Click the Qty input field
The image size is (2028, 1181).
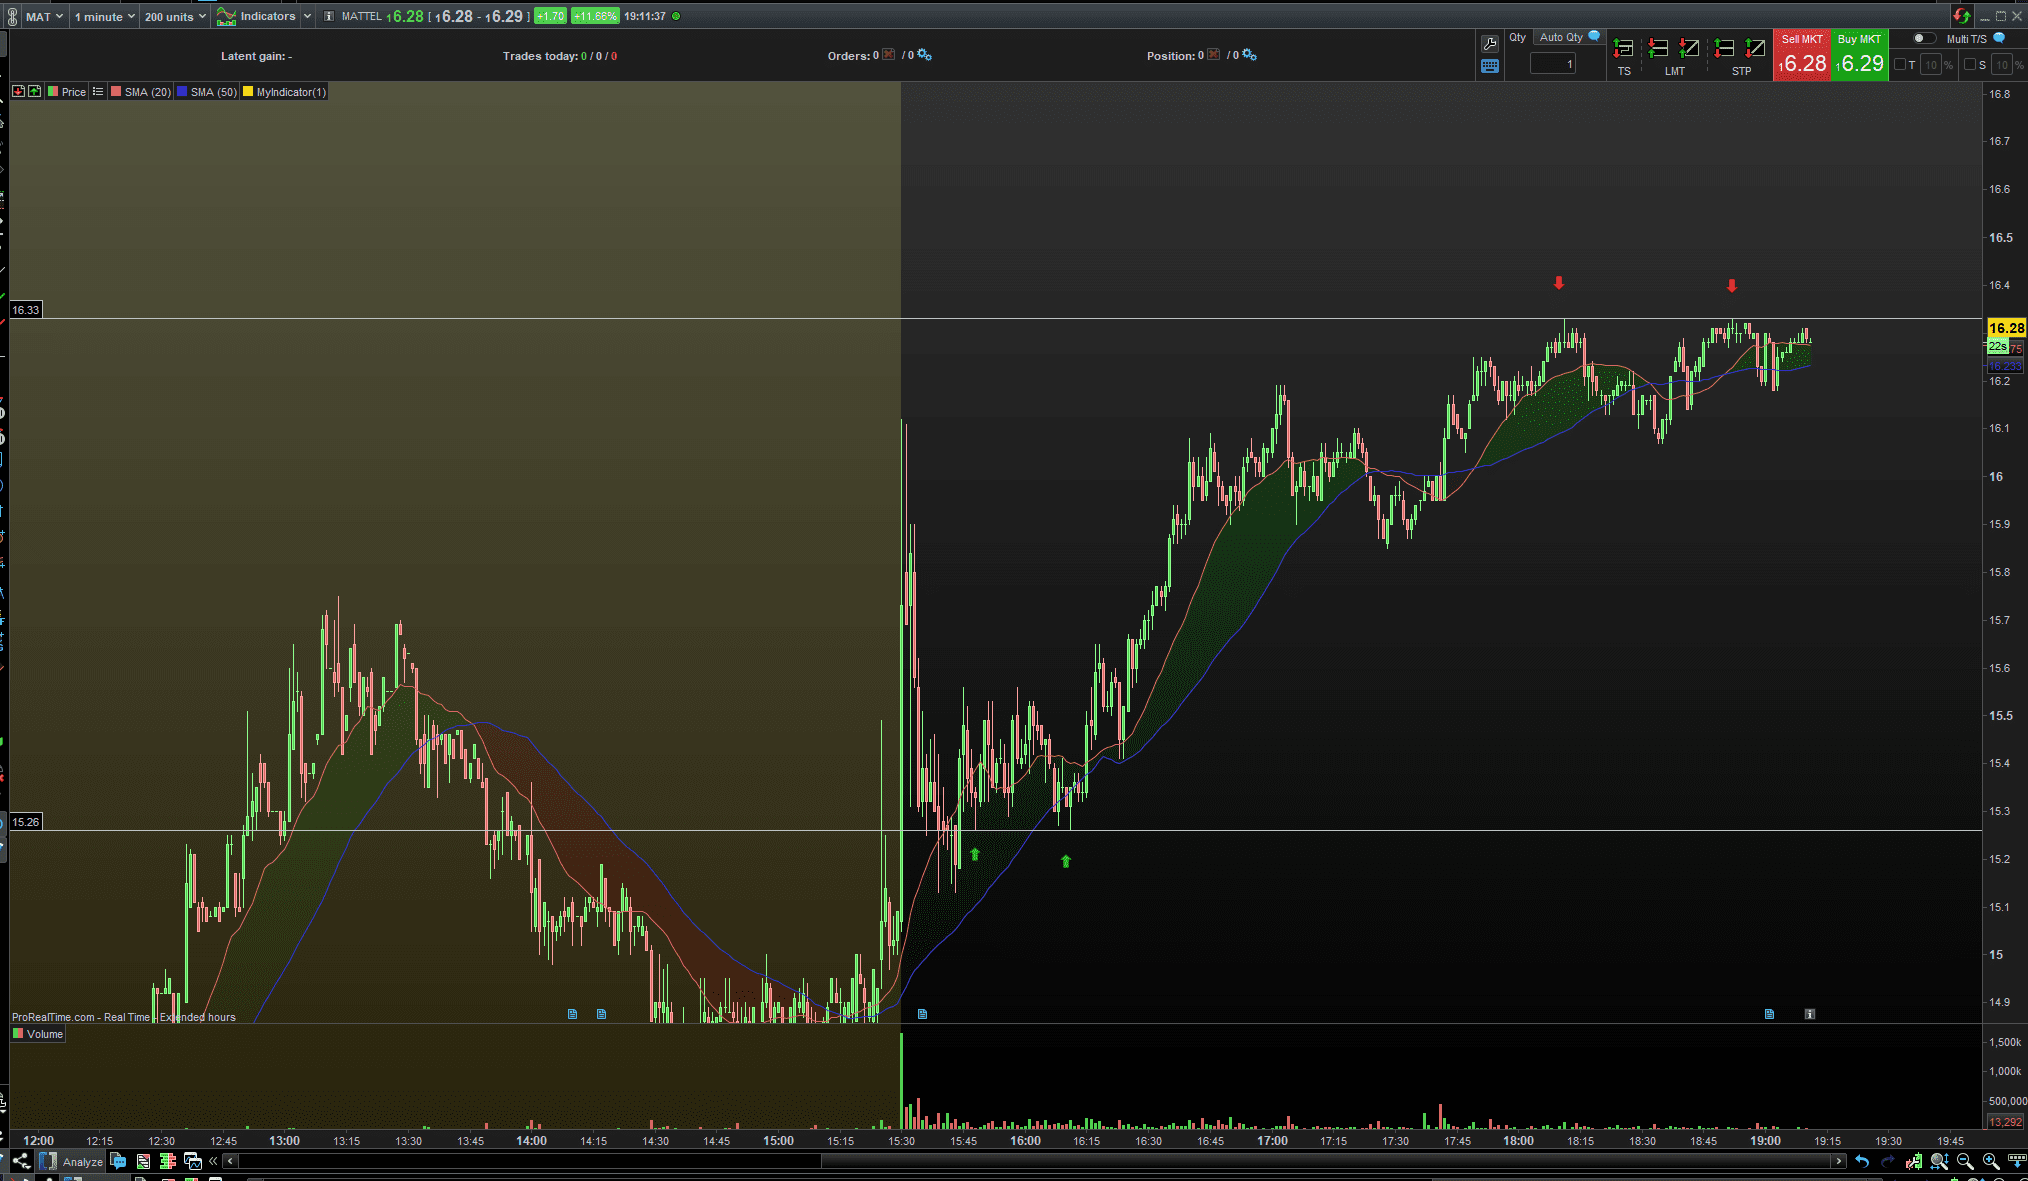[x=1552, y=64]
